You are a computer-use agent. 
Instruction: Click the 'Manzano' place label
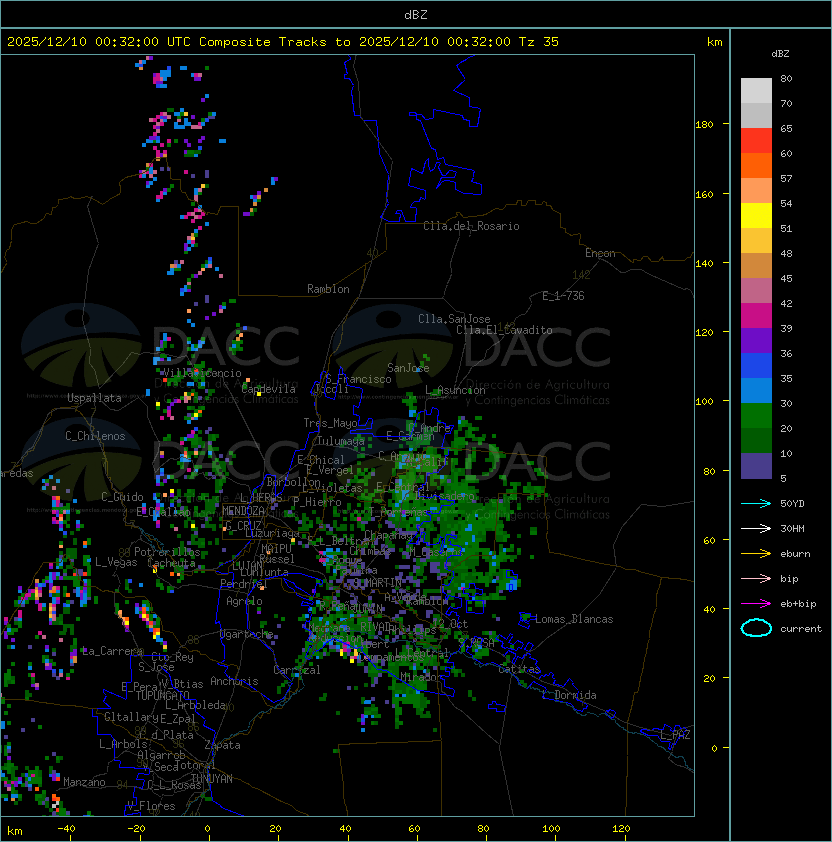click(x=84, y=782)
